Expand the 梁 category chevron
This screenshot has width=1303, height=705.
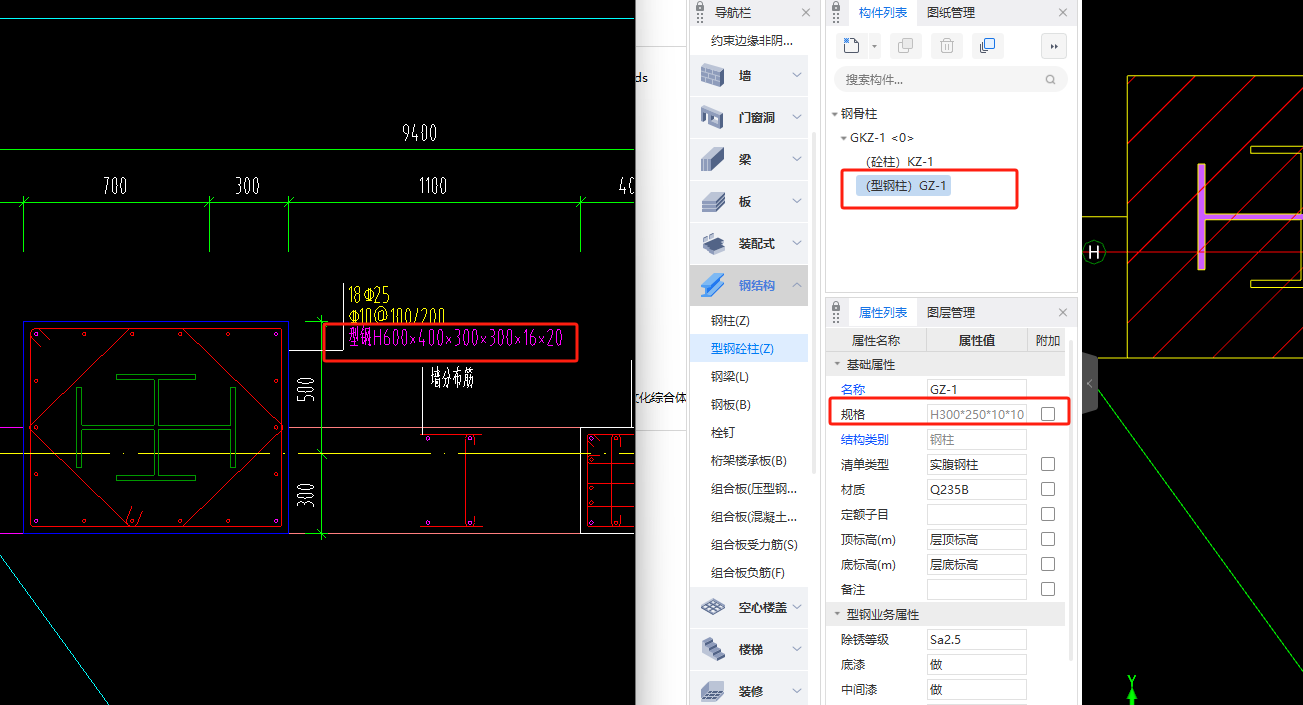click(797, 159)
